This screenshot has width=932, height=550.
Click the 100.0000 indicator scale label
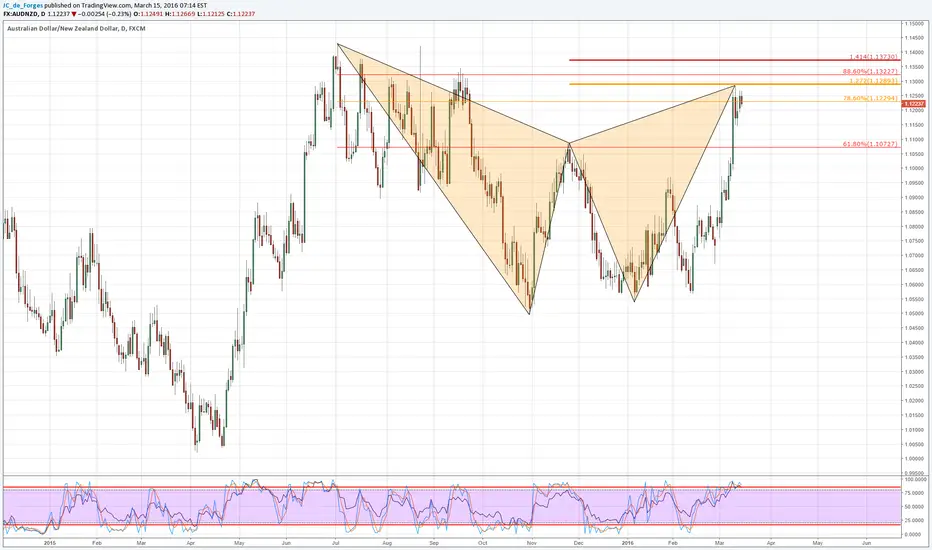915,479
